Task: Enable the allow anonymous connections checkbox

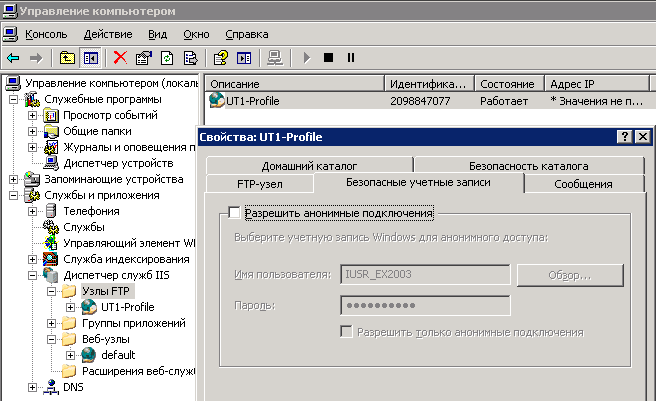Action: 234,213
